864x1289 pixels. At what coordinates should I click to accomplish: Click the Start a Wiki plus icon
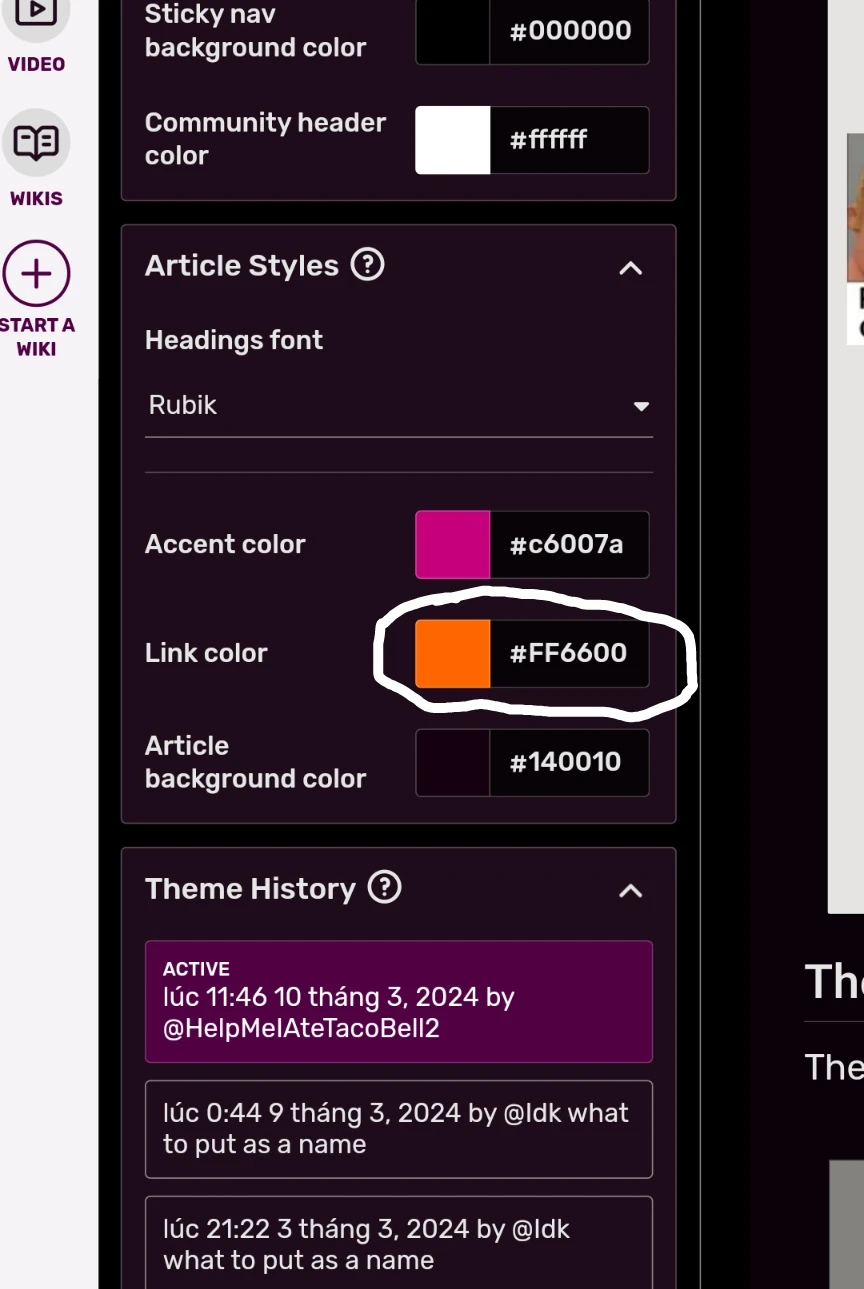click(36, 272)
